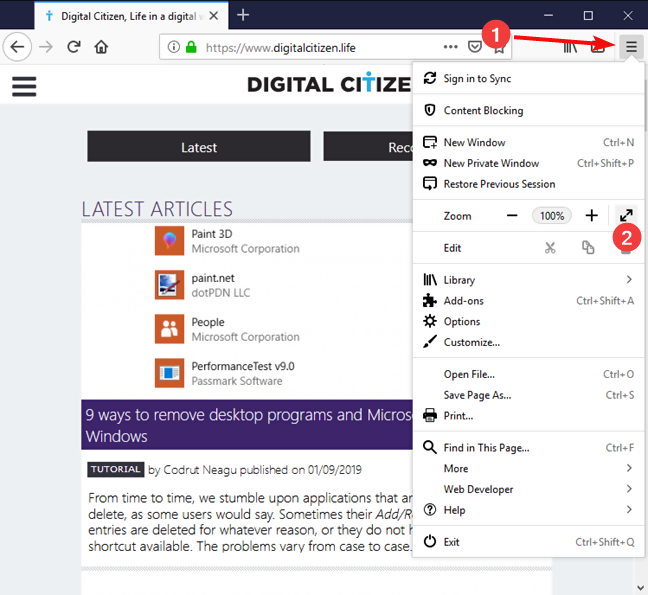The image size is (648, 595).
Task: Click the 'dotPDN LLC' text
Action: click(221, 293)
